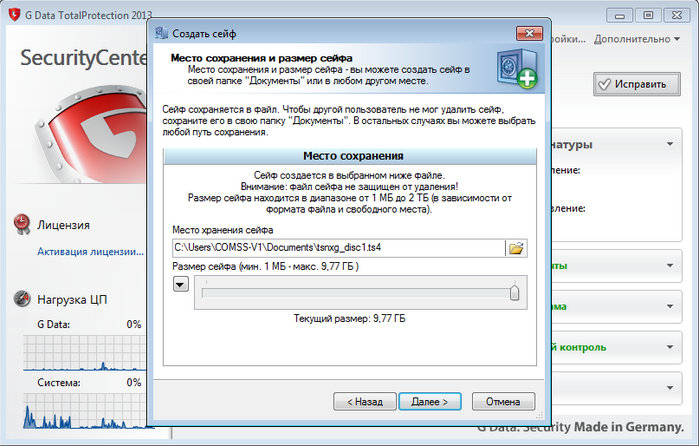Click the G Data shield title icon

pyautogui.click(x=15, y=15)
